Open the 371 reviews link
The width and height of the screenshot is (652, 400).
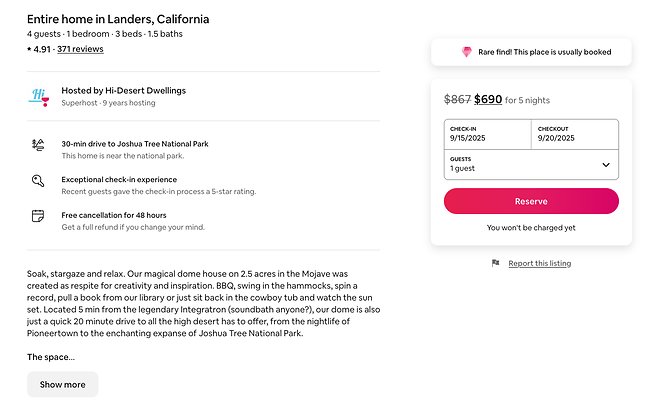tap(80, 48)
